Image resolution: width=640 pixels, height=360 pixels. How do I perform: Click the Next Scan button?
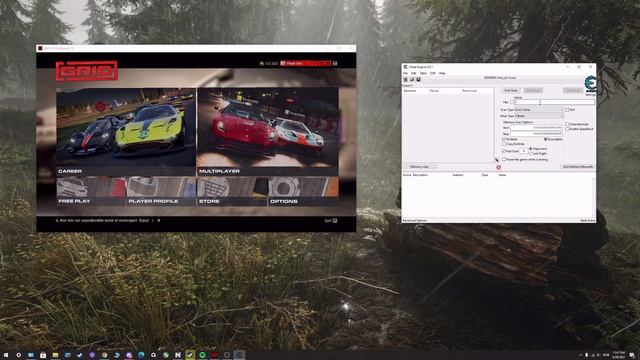click(x=533, y=90)
